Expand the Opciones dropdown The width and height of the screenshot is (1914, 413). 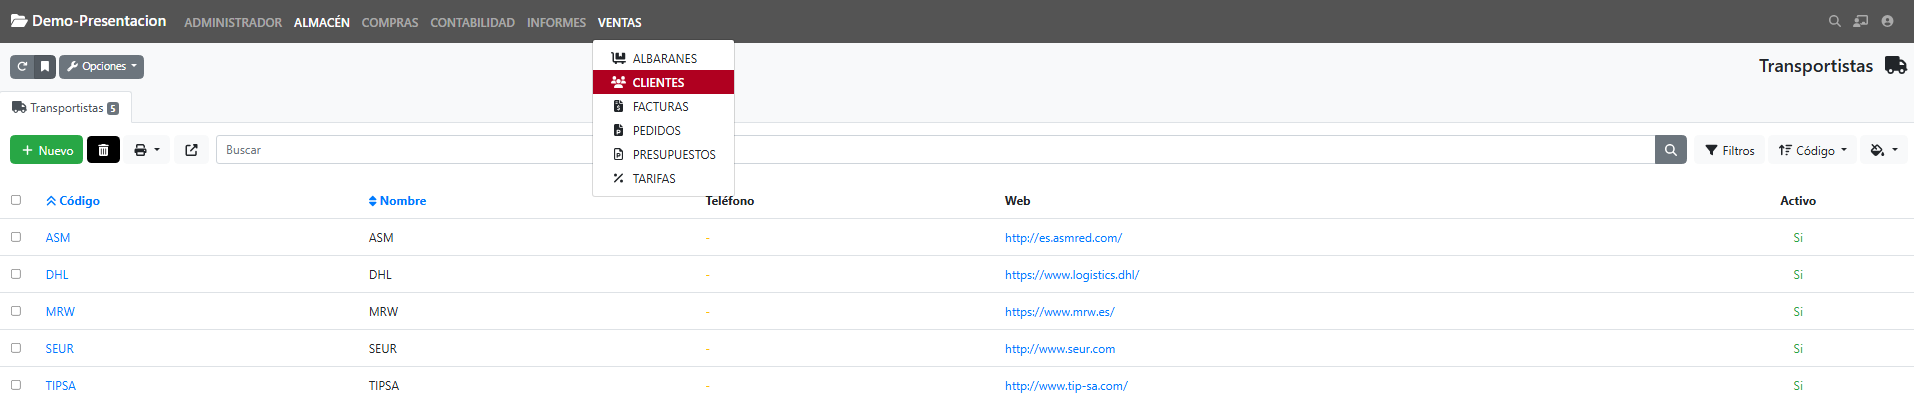101,67
